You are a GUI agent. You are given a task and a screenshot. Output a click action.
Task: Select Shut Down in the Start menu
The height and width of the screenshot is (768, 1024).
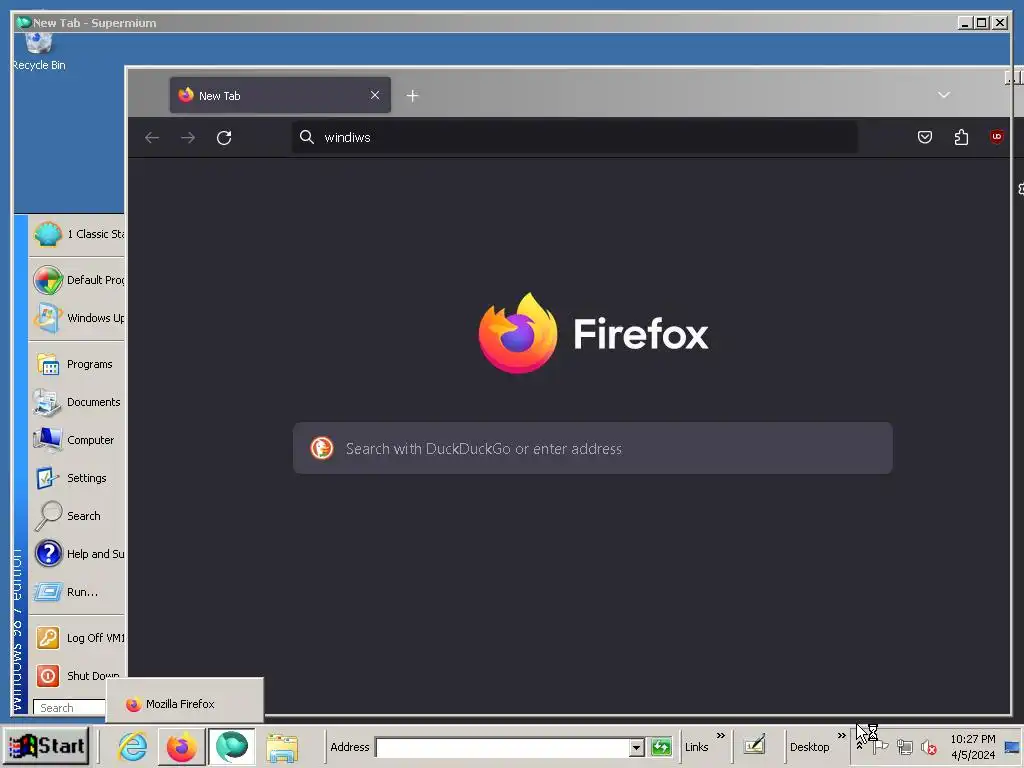[77, 675]
